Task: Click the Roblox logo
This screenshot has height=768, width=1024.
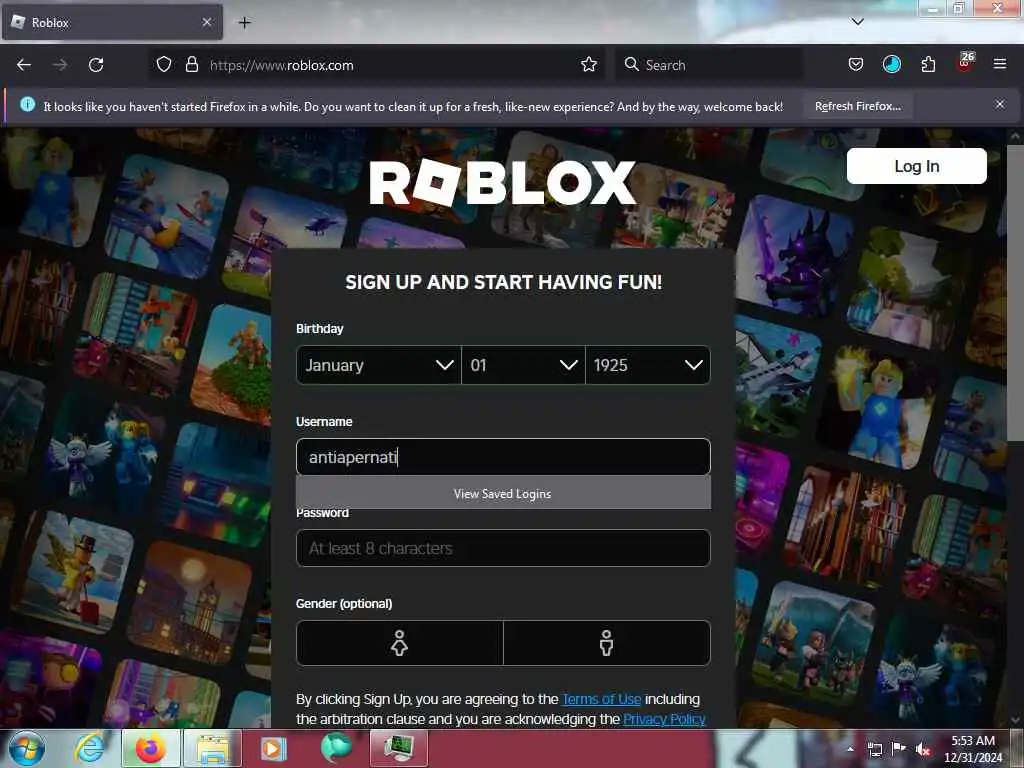Action: pyautogui.click(x=503, y=183)
